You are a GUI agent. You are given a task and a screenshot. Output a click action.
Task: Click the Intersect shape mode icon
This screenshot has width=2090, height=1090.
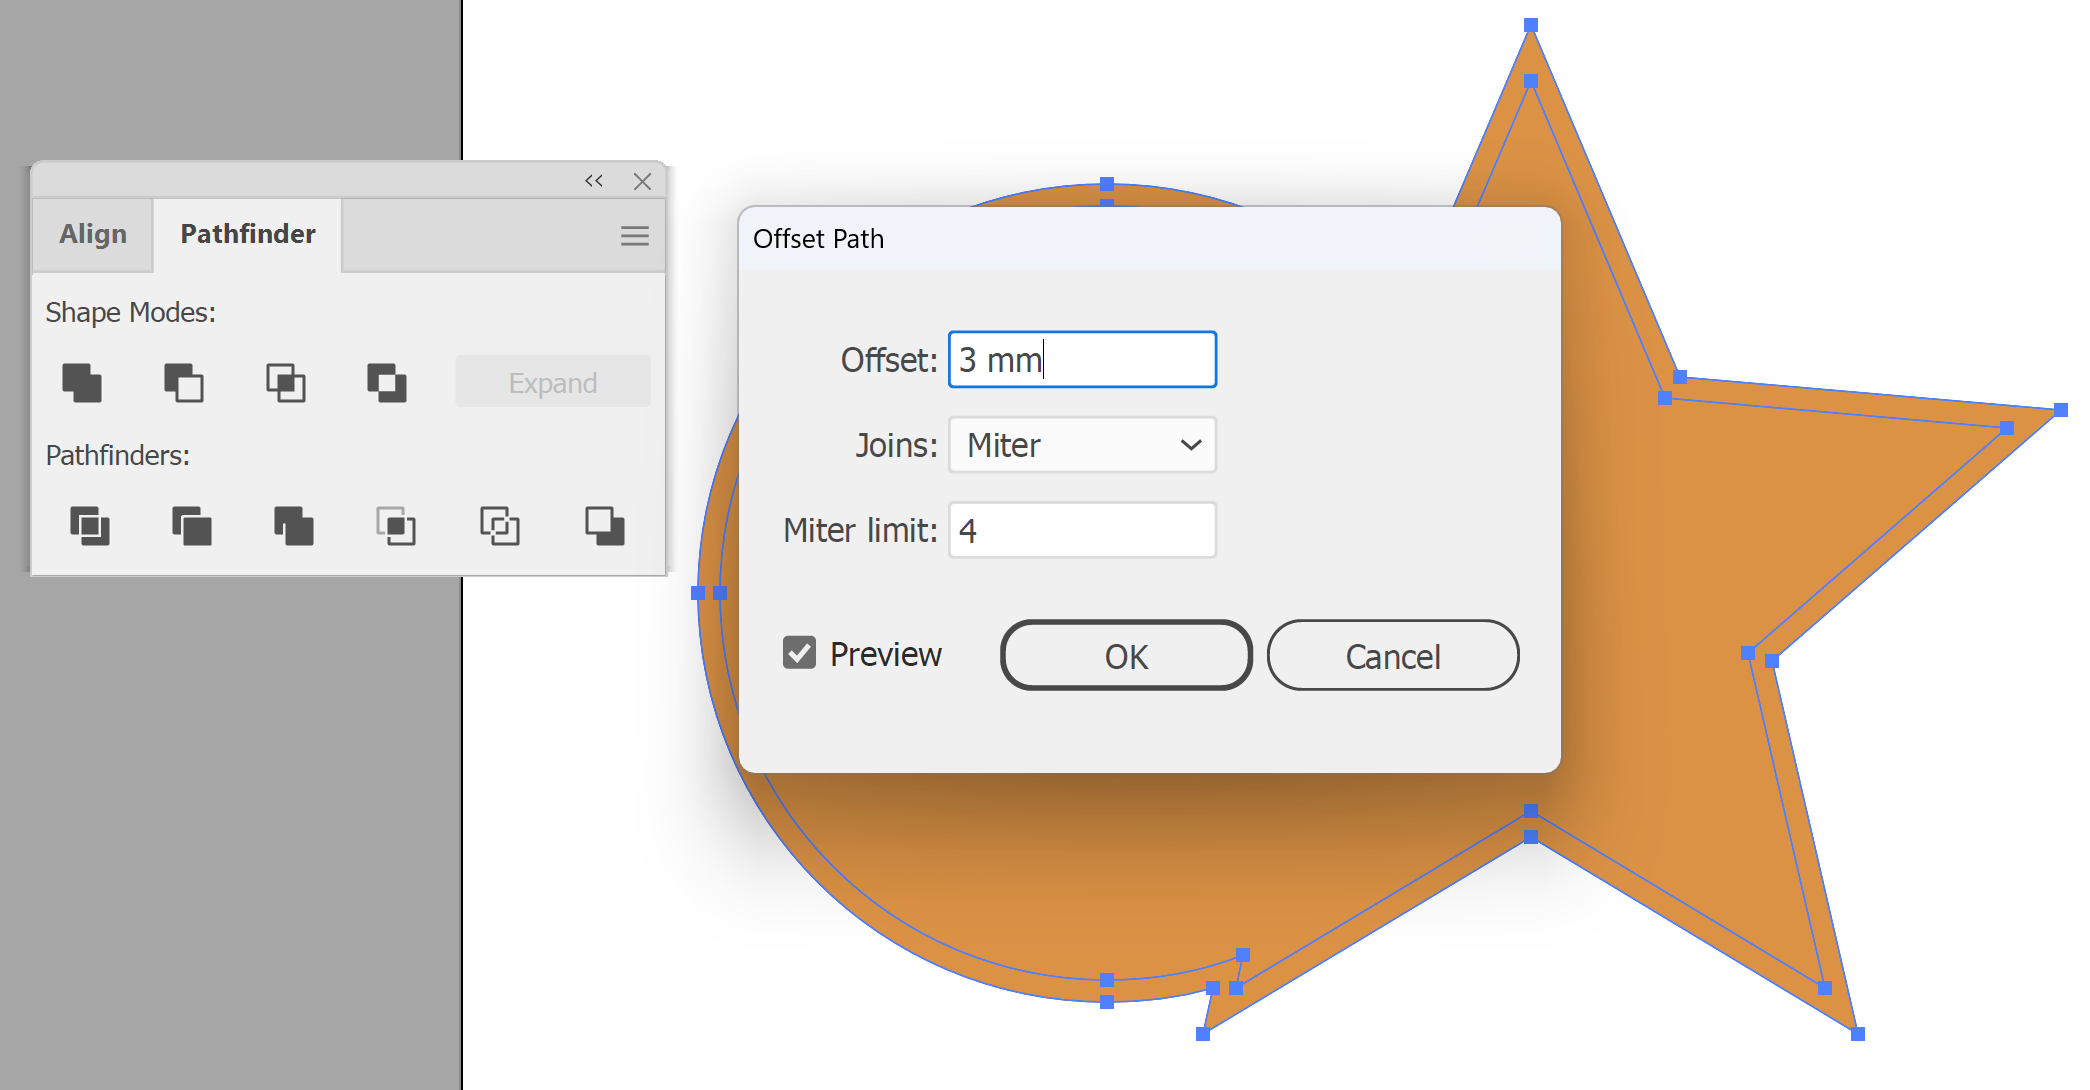coord(286,383)
